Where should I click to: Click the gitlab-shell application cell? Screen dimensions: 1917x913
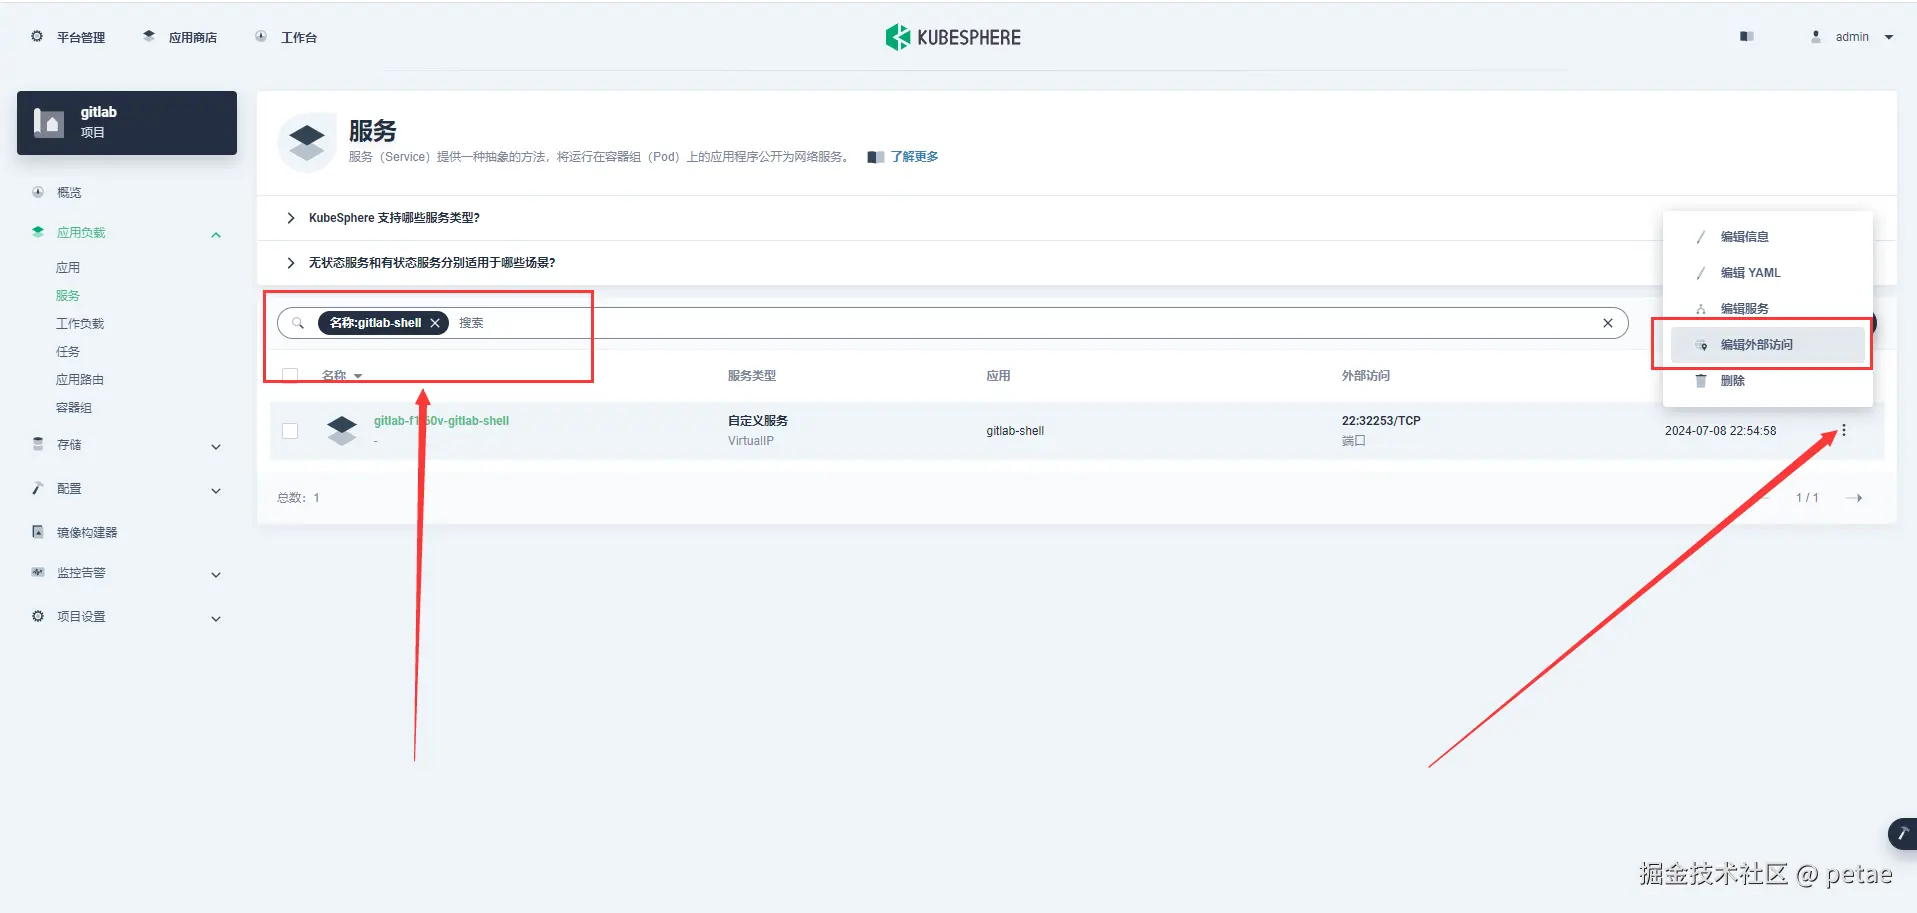point(1015,431)
